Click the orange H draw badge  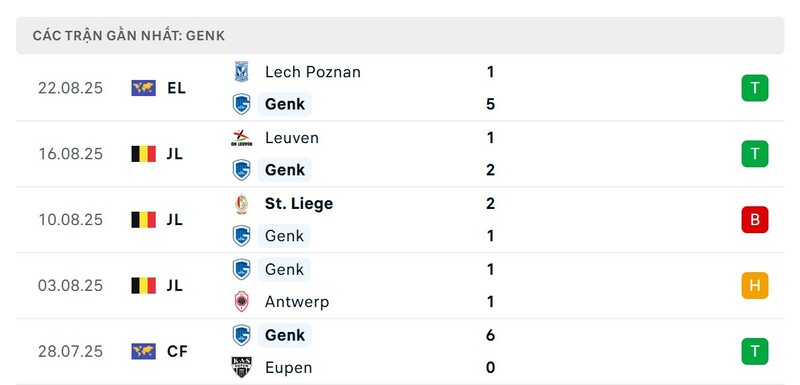[755, 286]
